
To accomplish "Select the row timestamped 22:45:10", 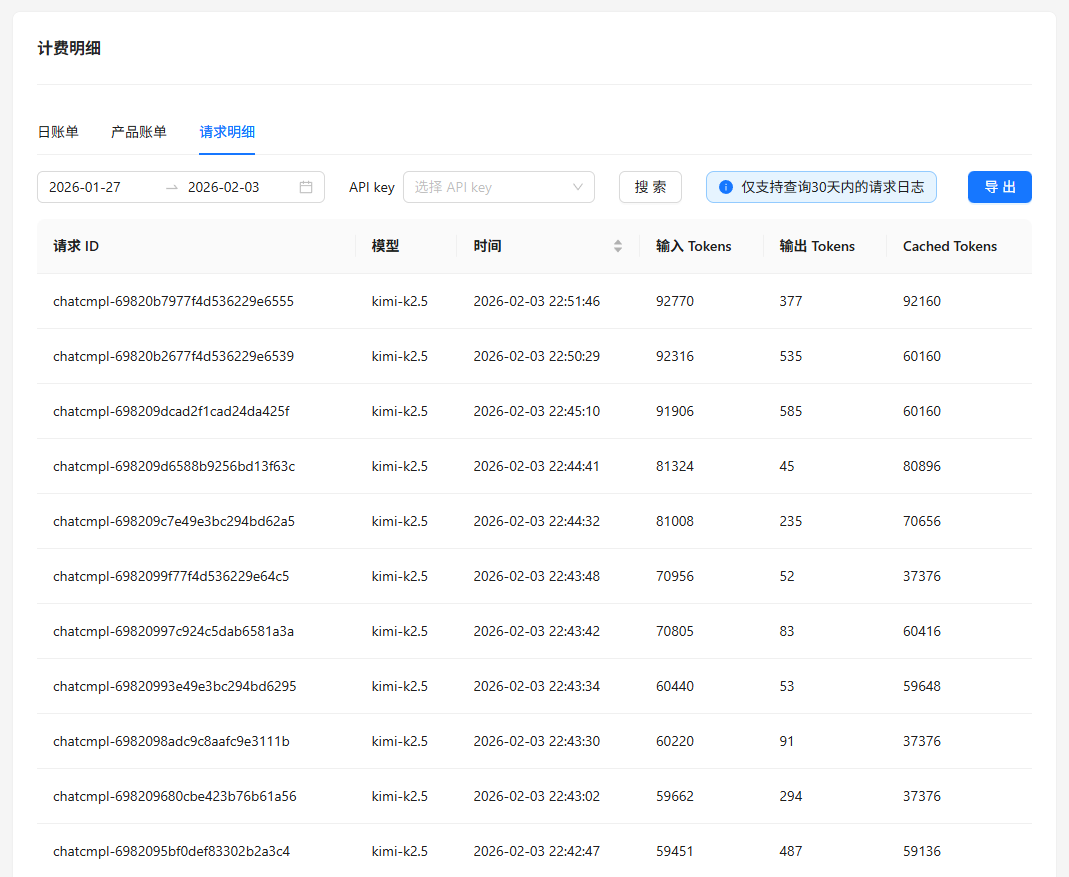I will coord(534,411).
